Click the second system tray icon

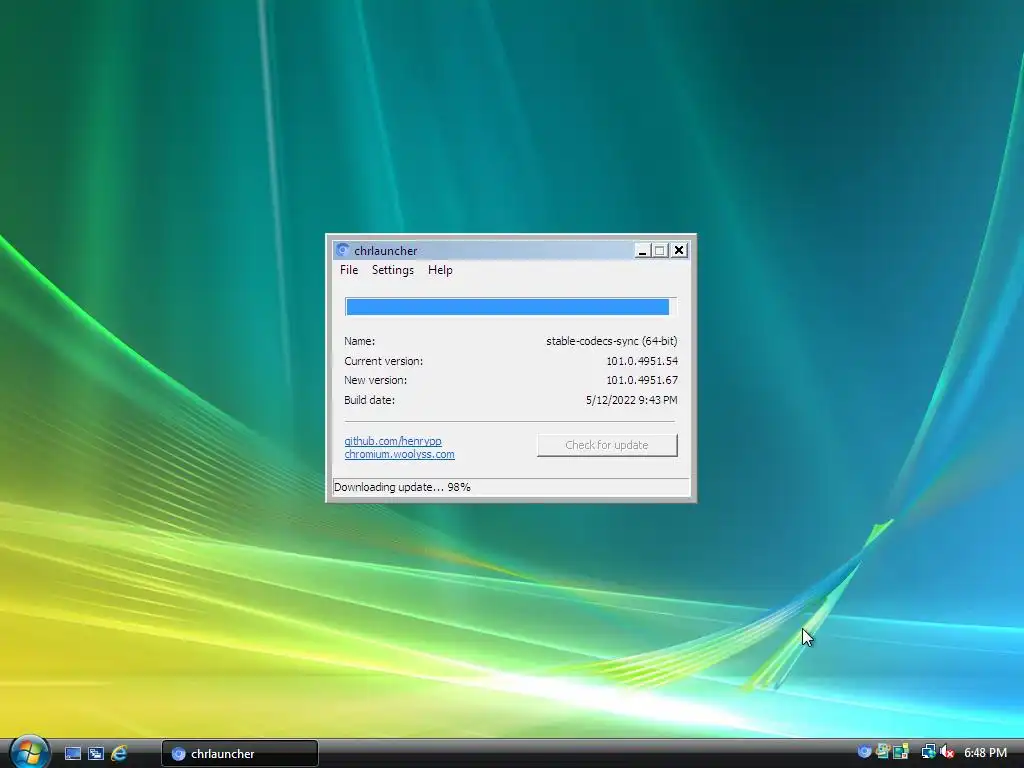883,752
